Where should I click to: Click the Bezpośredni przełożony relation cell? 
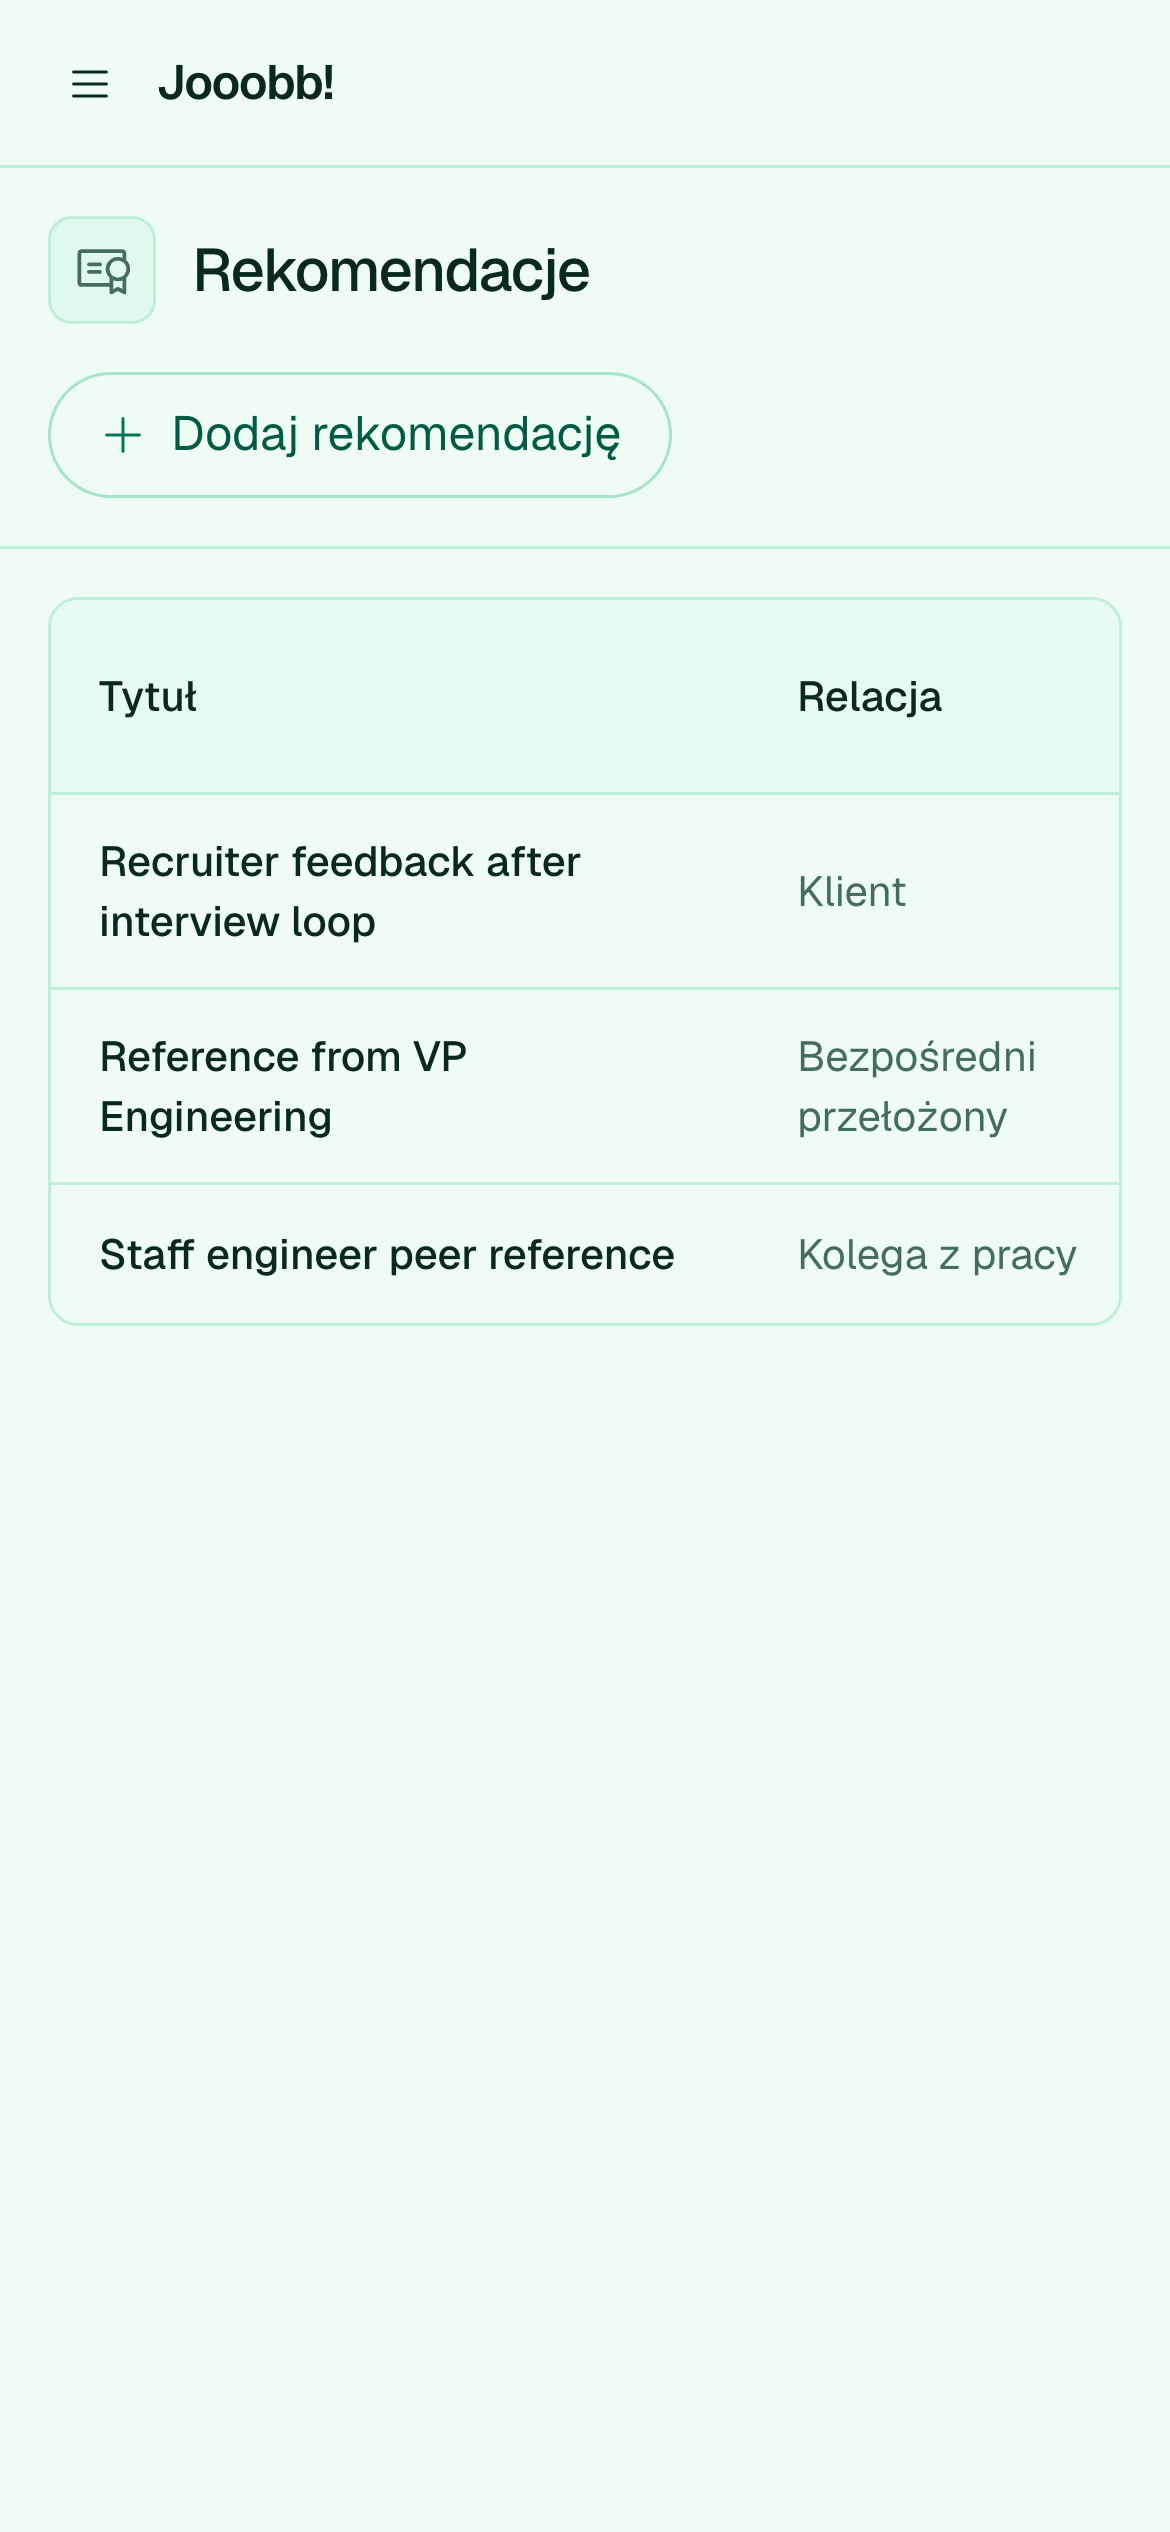tap(917, 1086)
